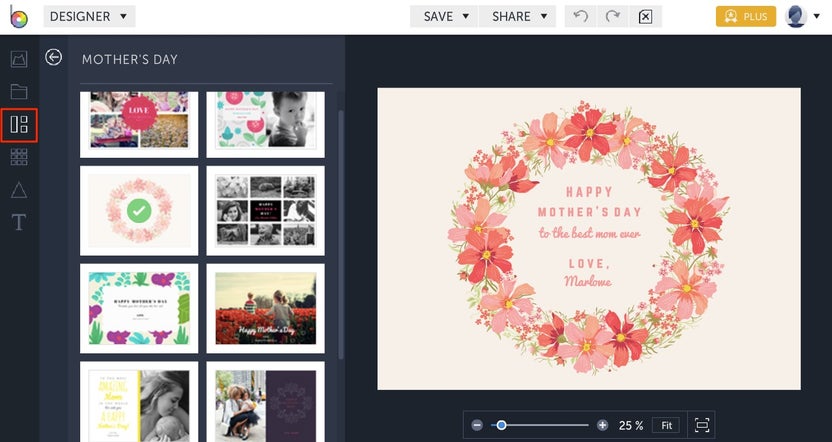
Task: Click the zoom out minus icon
Action: click(x=477, y=425)
